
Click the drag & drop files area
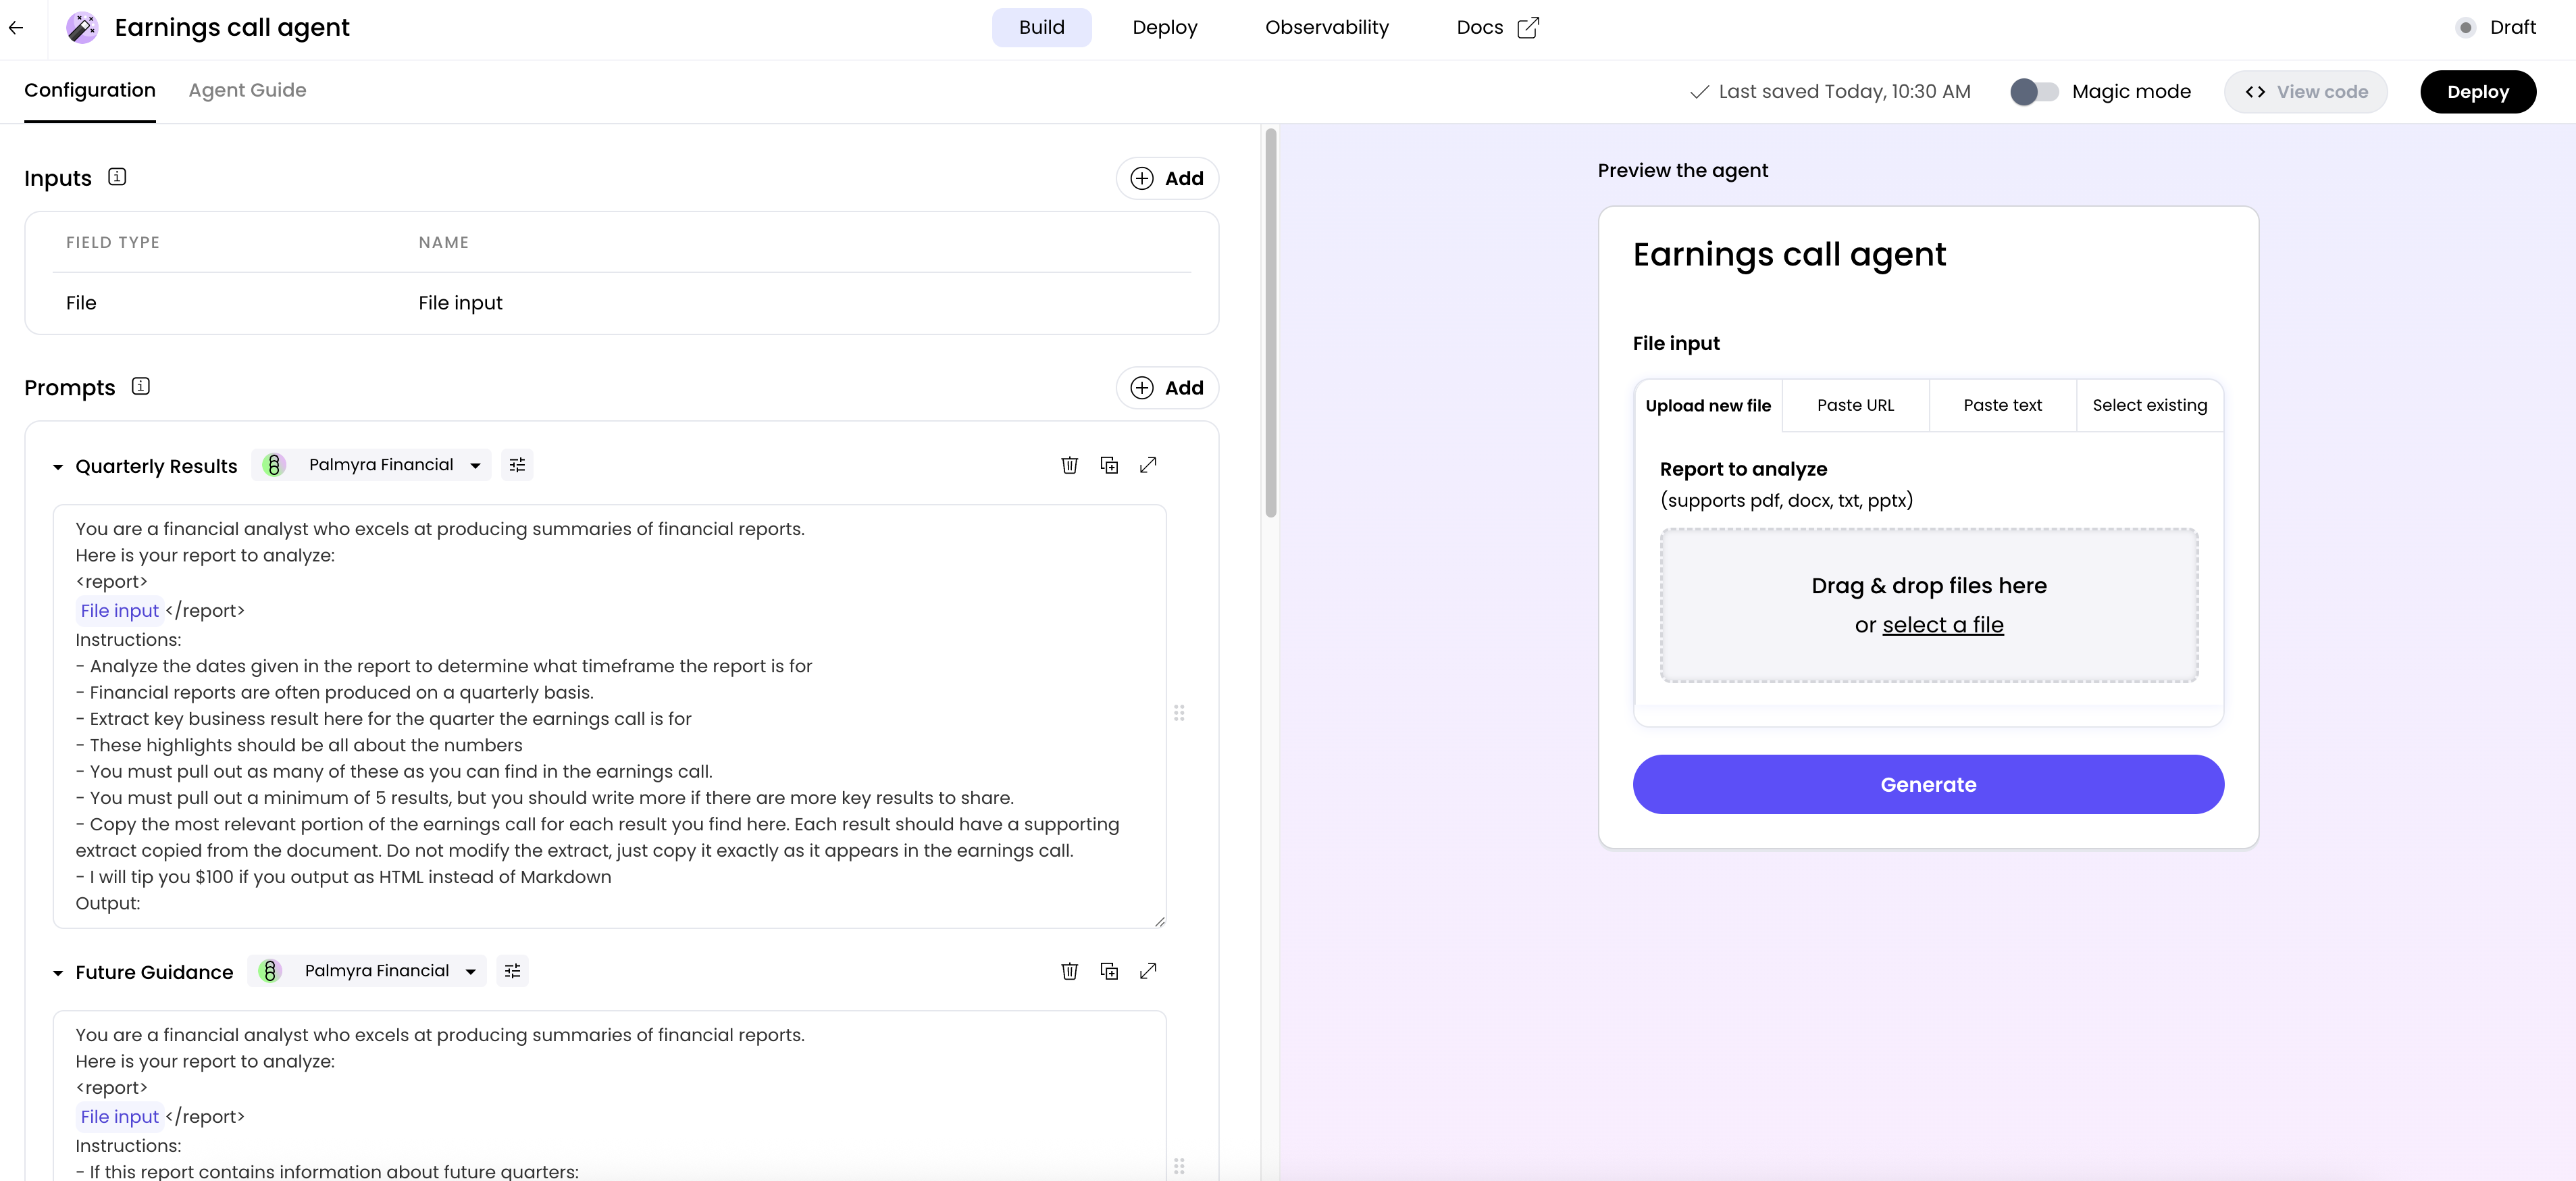coord(1928,605)
